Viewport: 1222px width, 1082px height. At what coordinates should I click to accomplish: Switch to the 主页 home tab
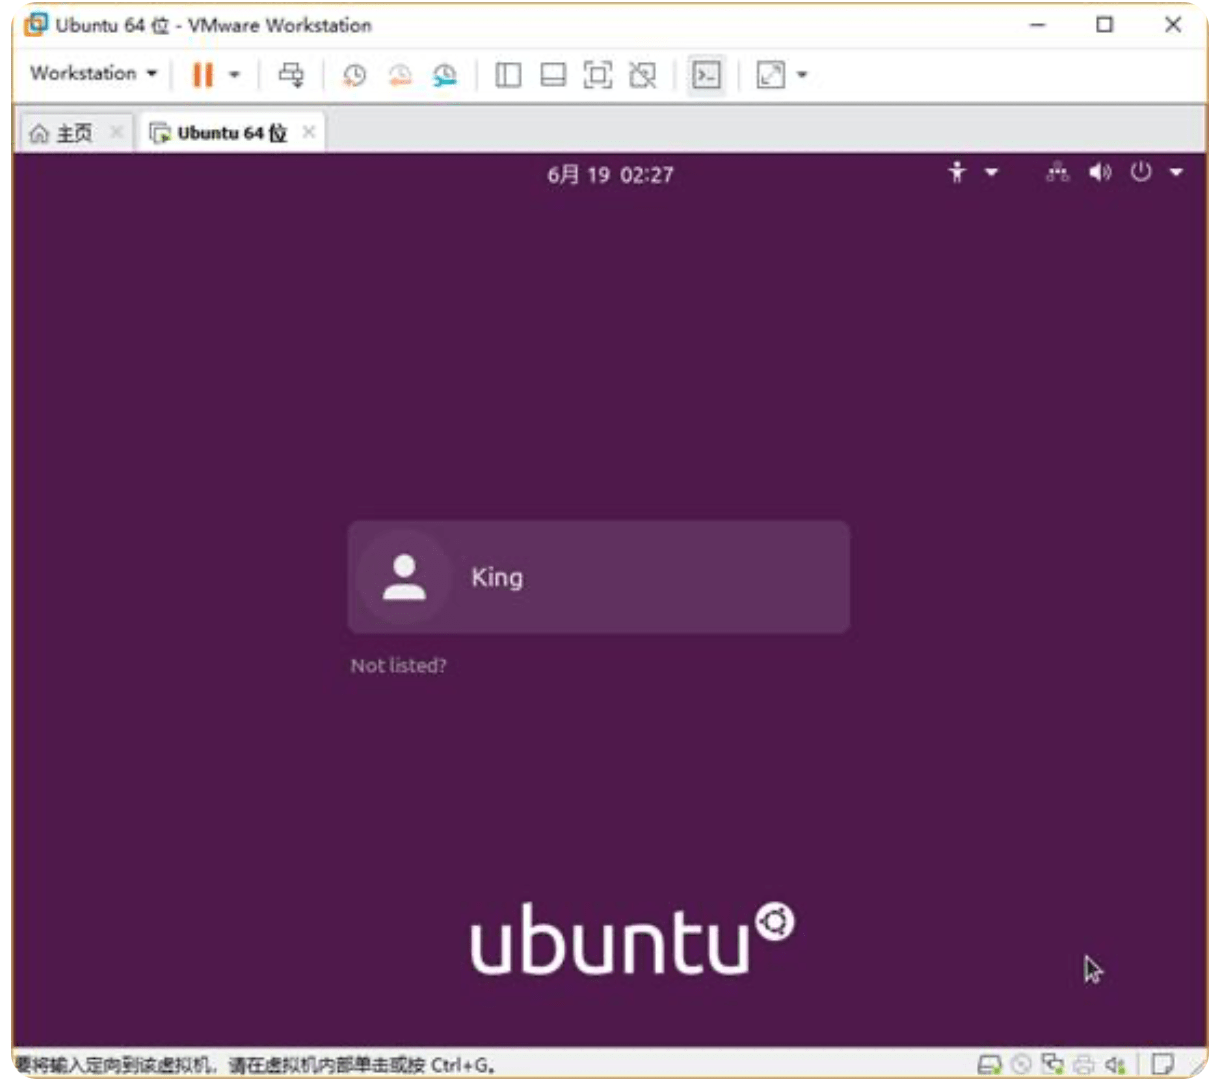click(62, 133)
